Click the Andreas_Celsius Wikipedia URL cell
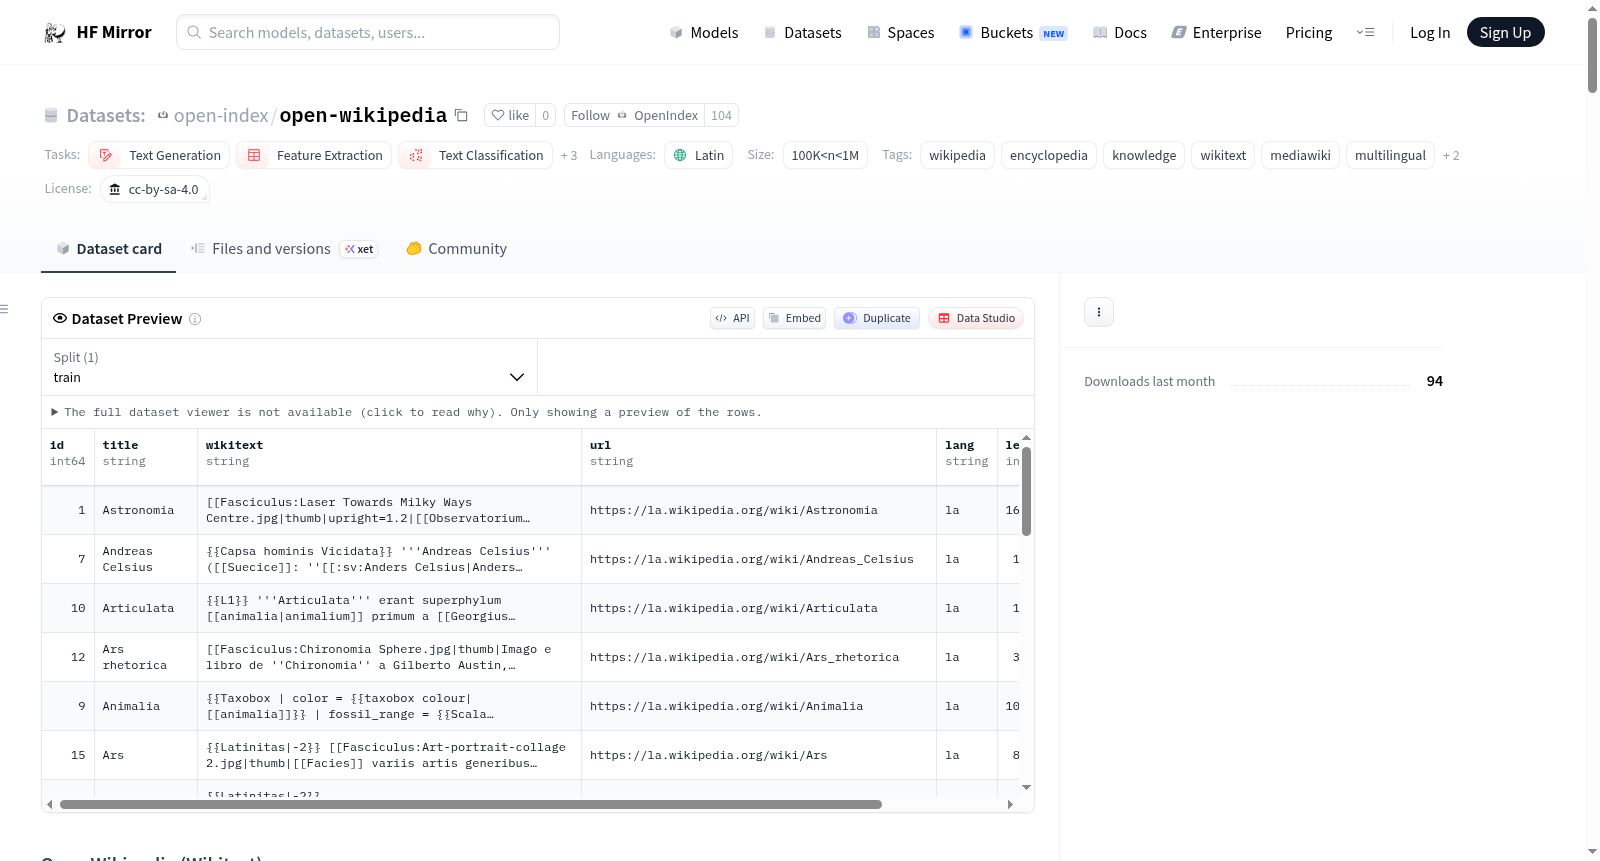 tap(759, 560)
